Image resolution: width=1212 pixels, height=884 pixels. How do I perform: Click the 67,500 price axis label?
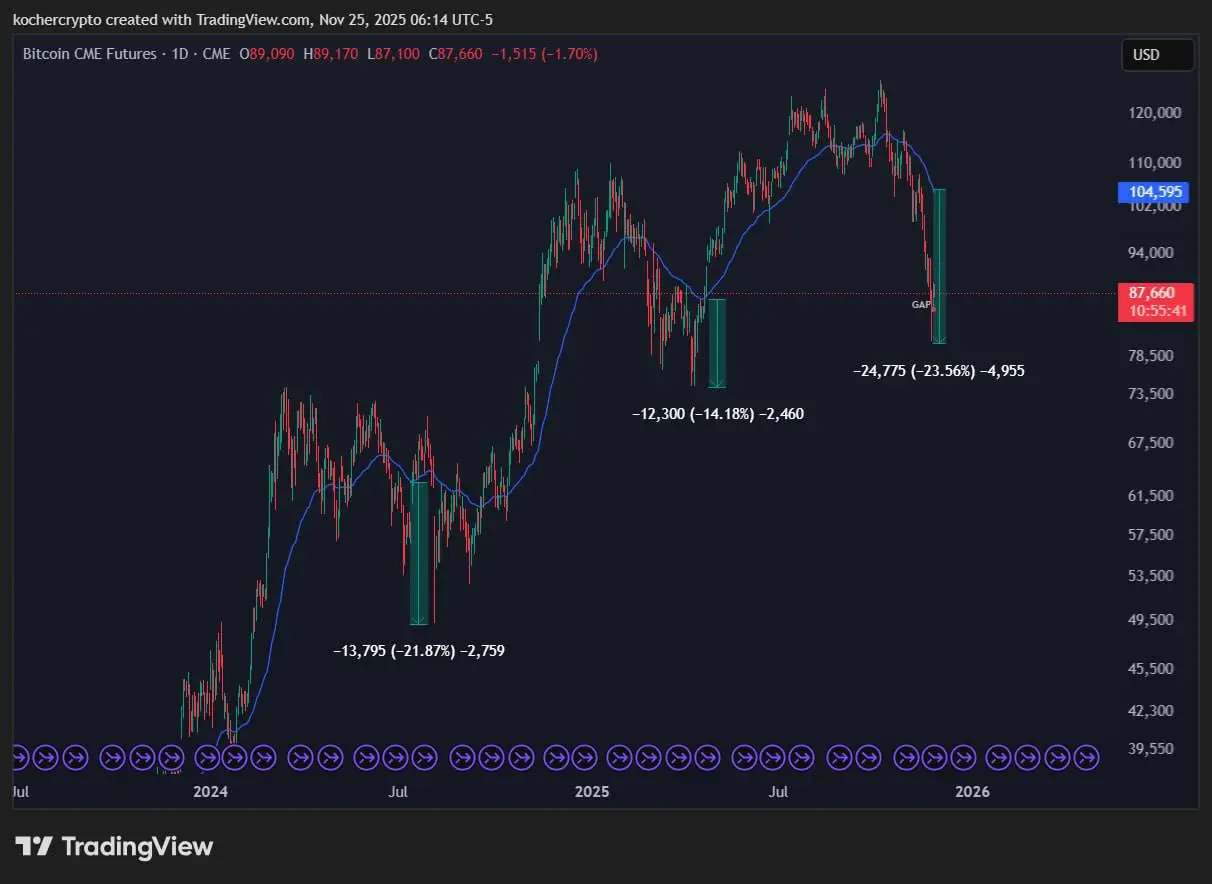1153,443
